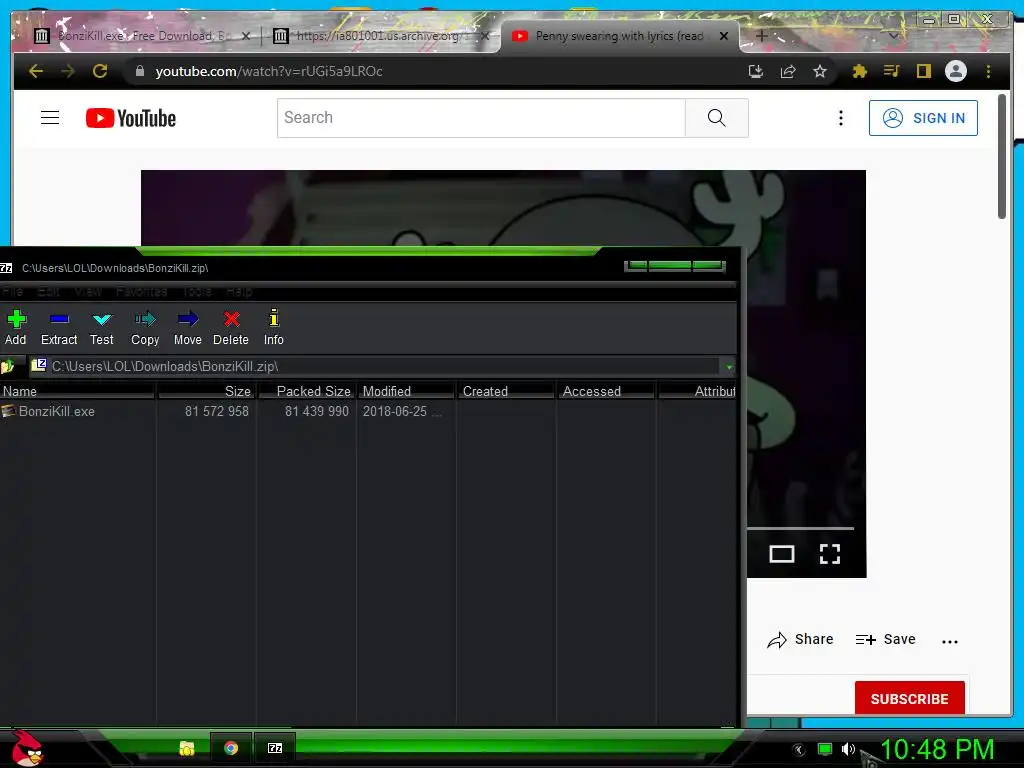
Task: Click the Move toolbar icon in 7-Zip
Action: click(x=187, y=328)
